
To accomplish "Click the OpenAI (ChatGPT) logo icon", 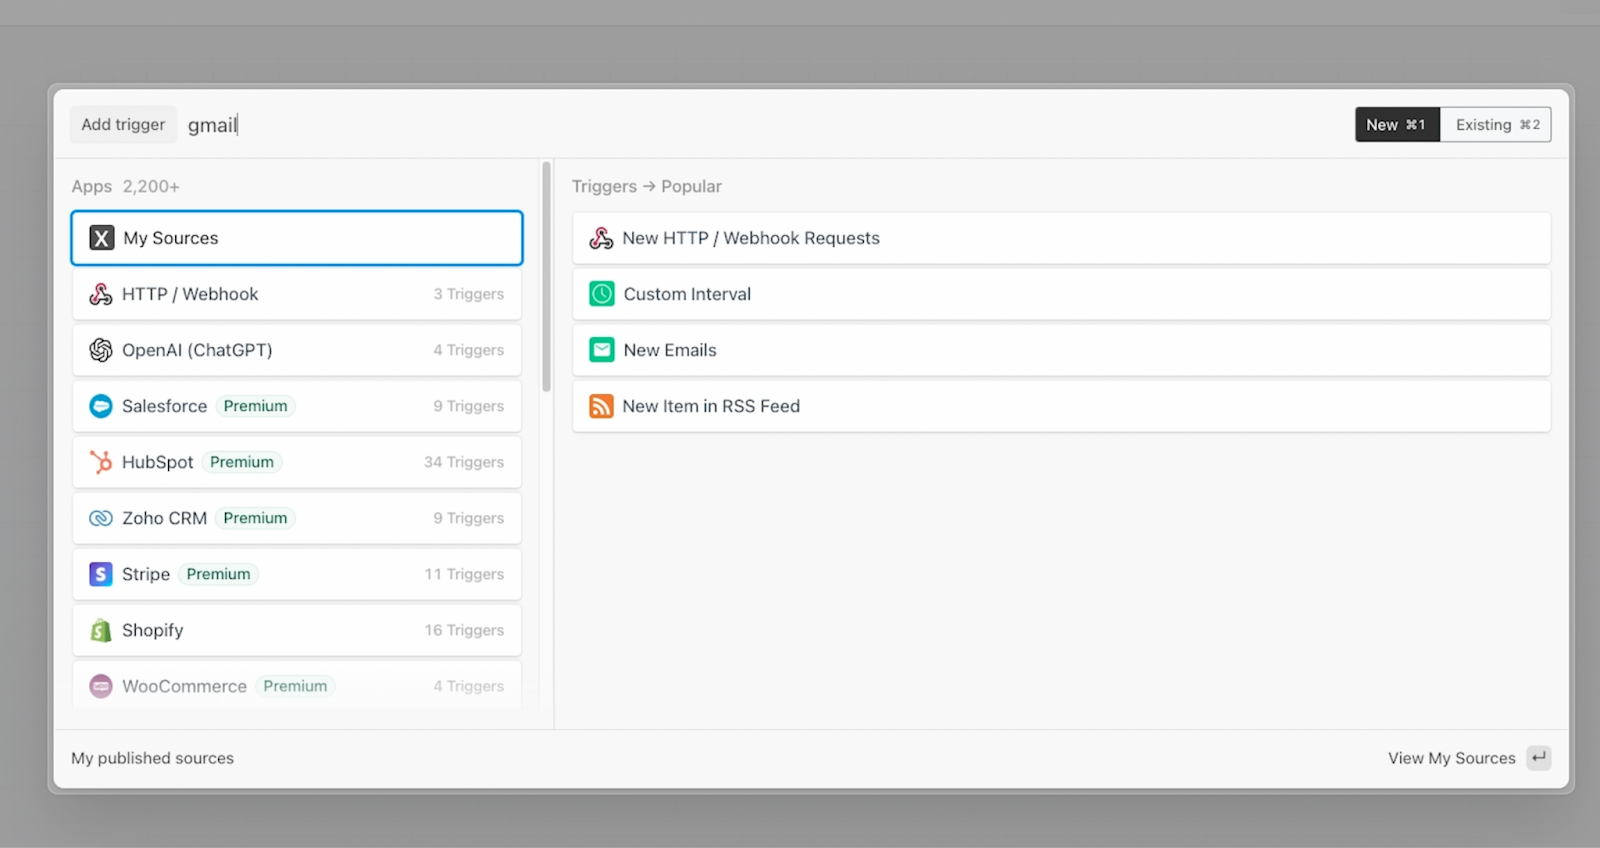I will click(101, 350).
